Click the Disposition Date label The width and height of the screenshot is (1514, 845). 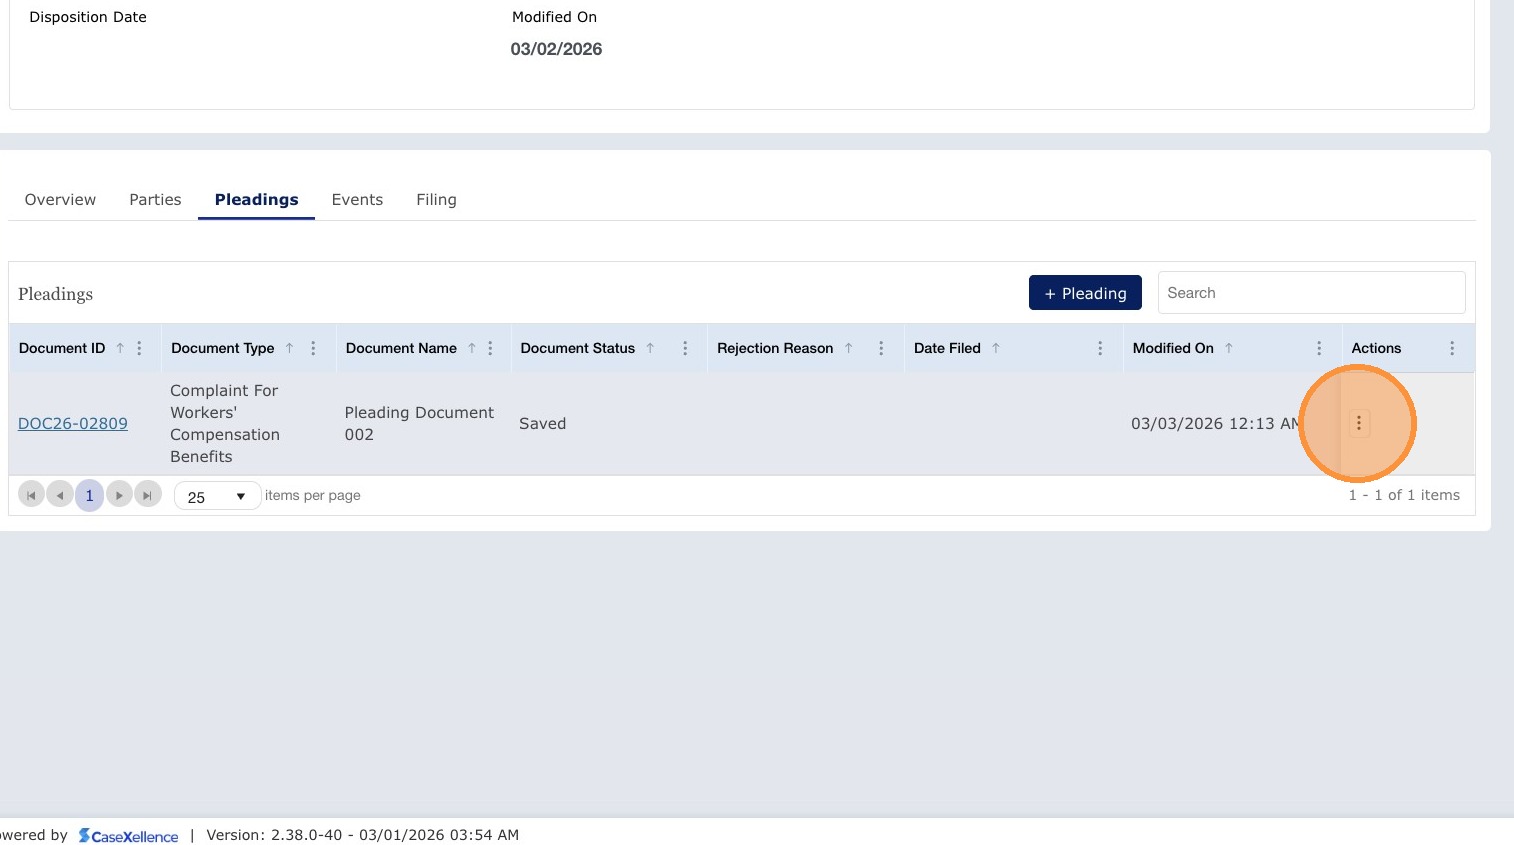88,17
